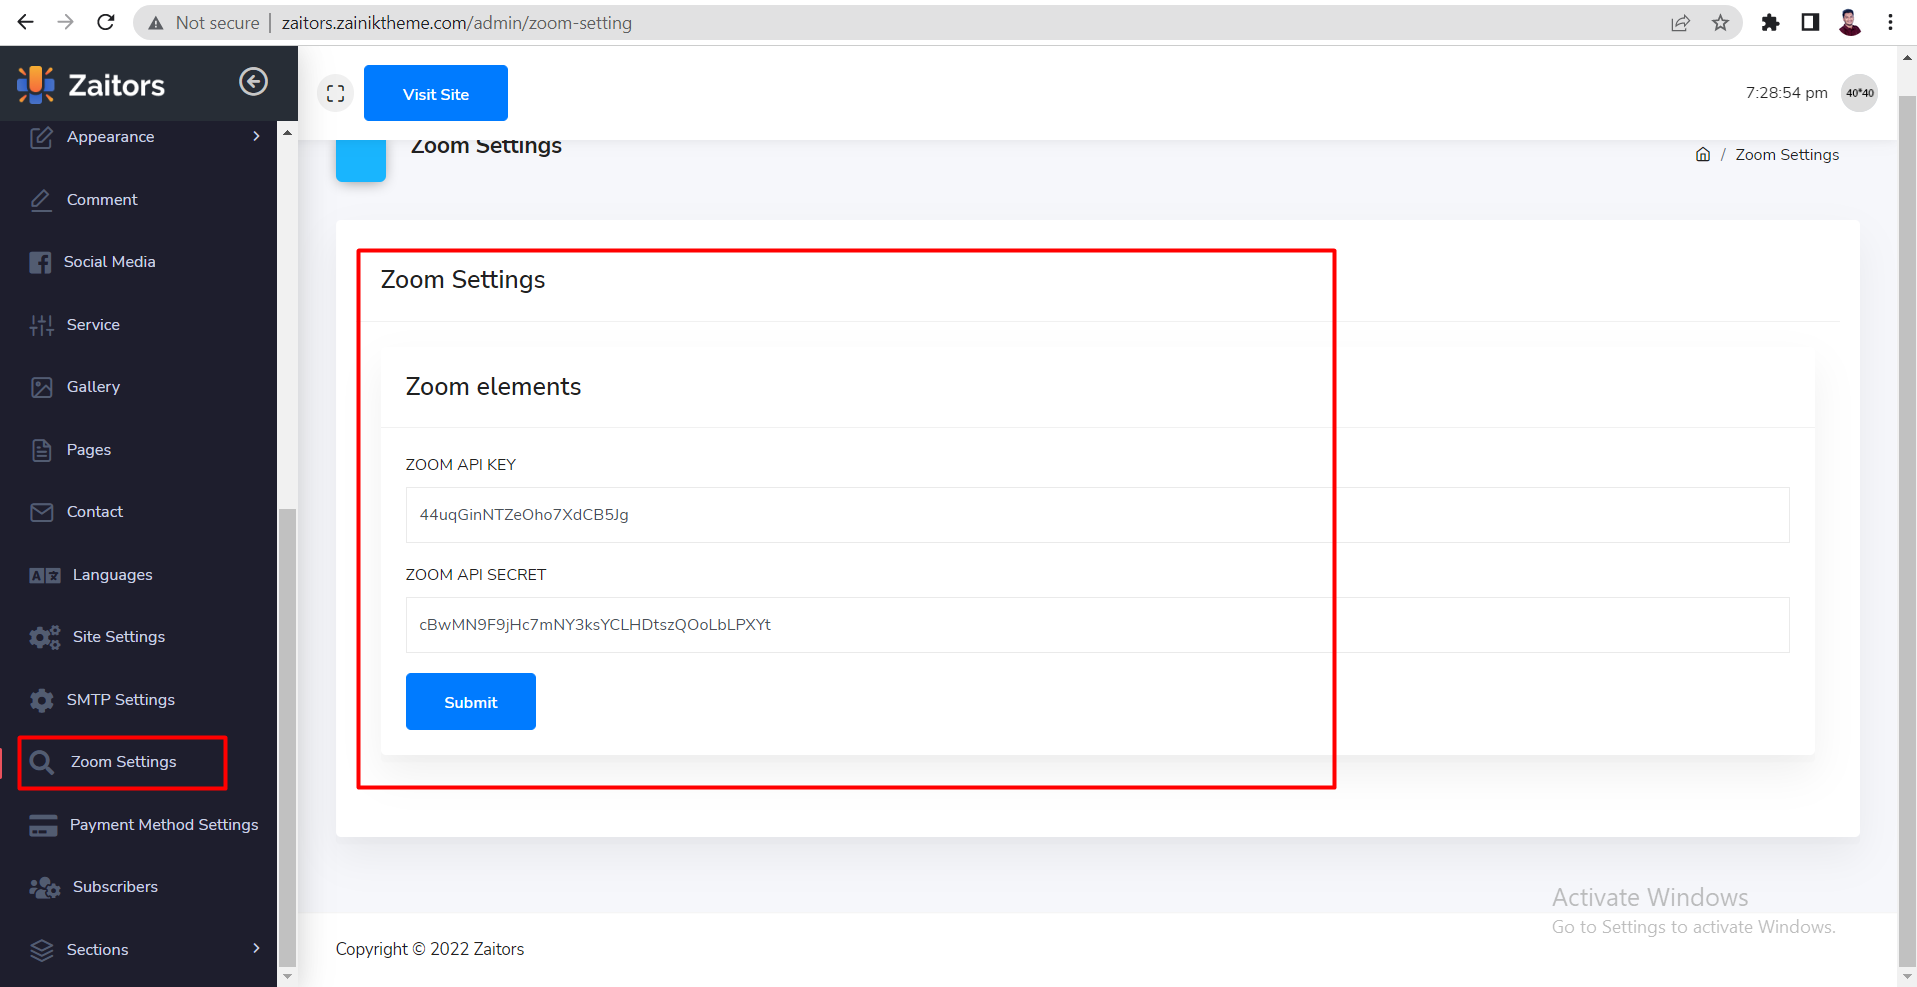Image resolution: width=1917 pixels, height=987 pixels.
Task: Toggle fullscreen with the expand icon
Action: tap(335, 93)
